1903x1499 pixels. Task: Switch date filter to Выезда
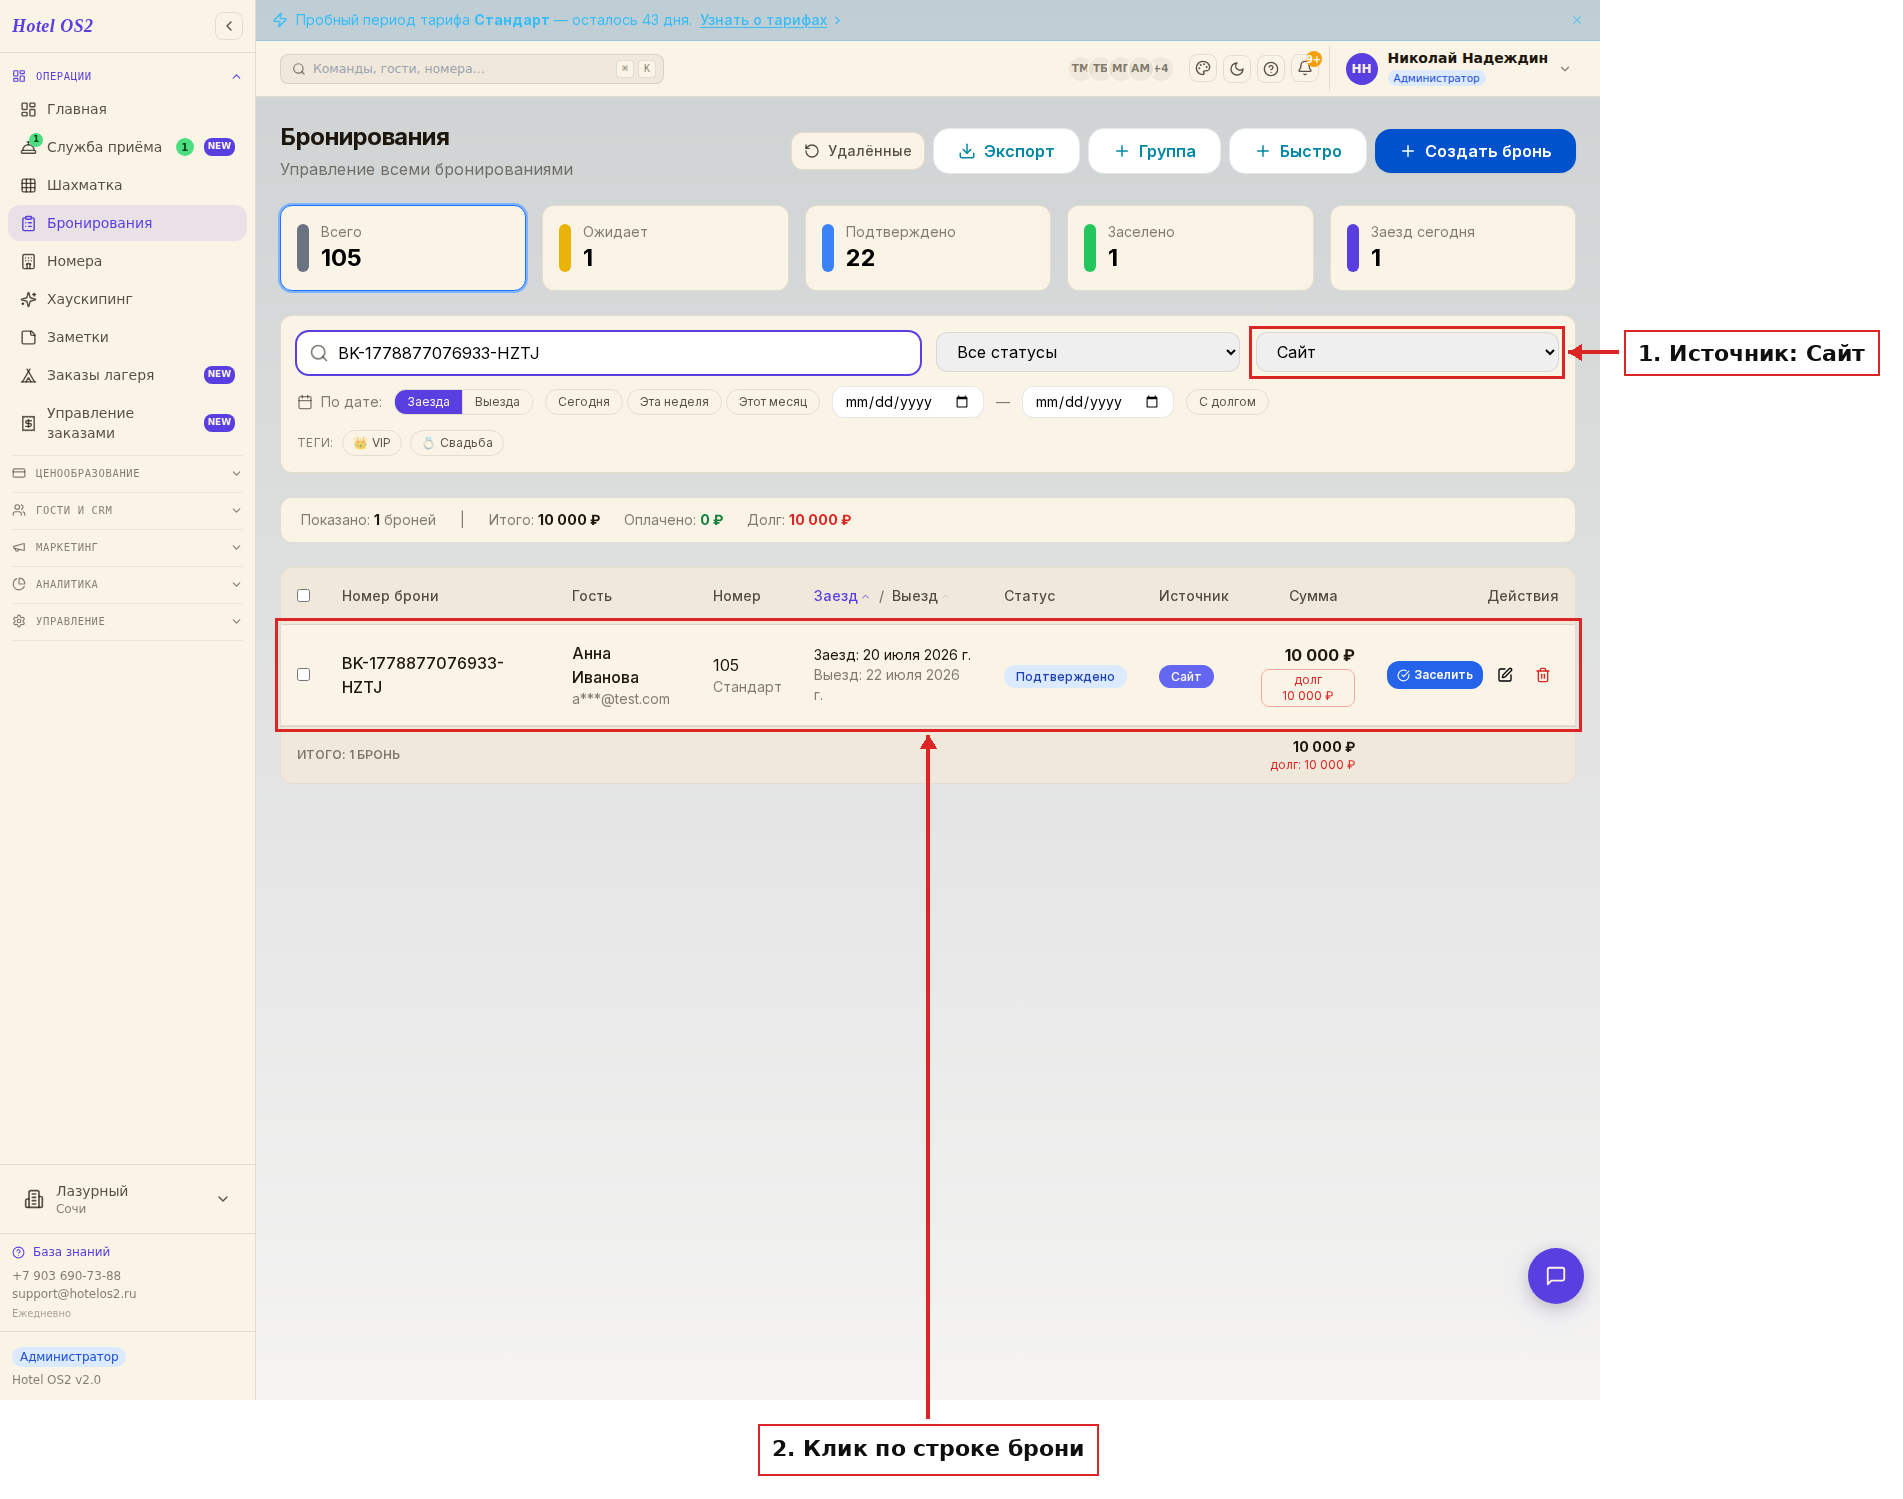point(497,402)
